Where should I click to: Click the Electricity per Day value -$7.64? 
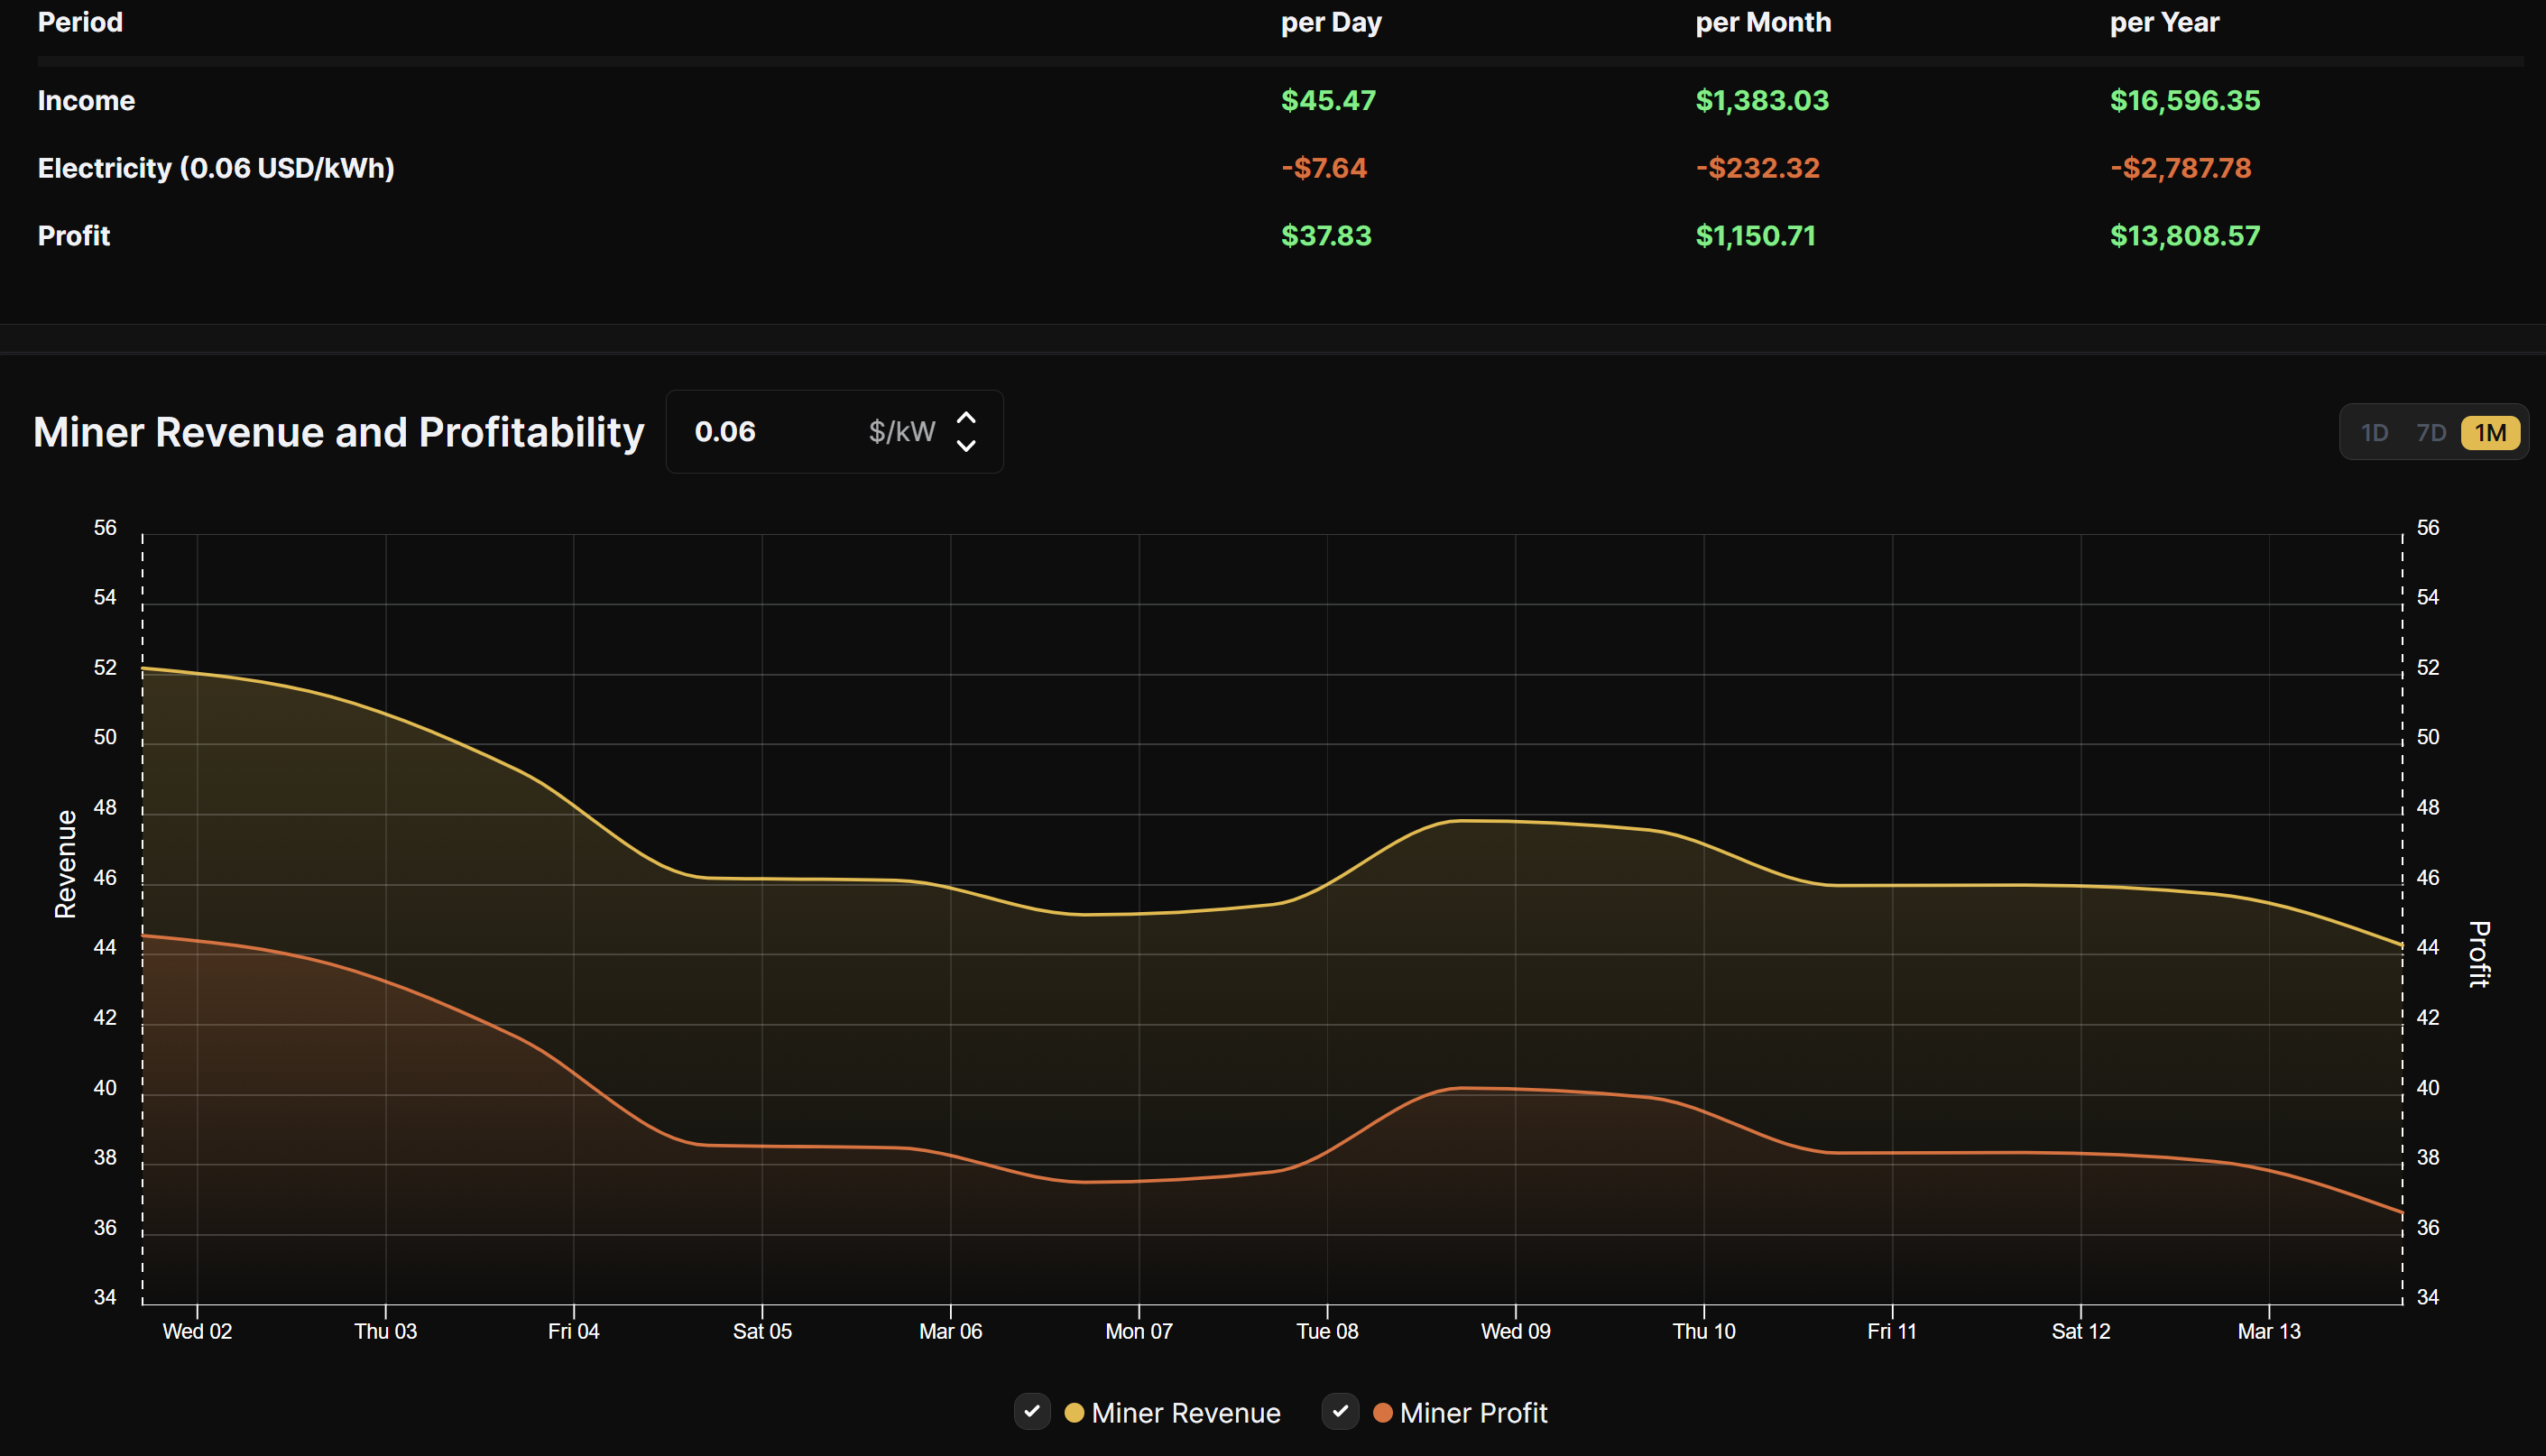click(x=1323, y=168)
